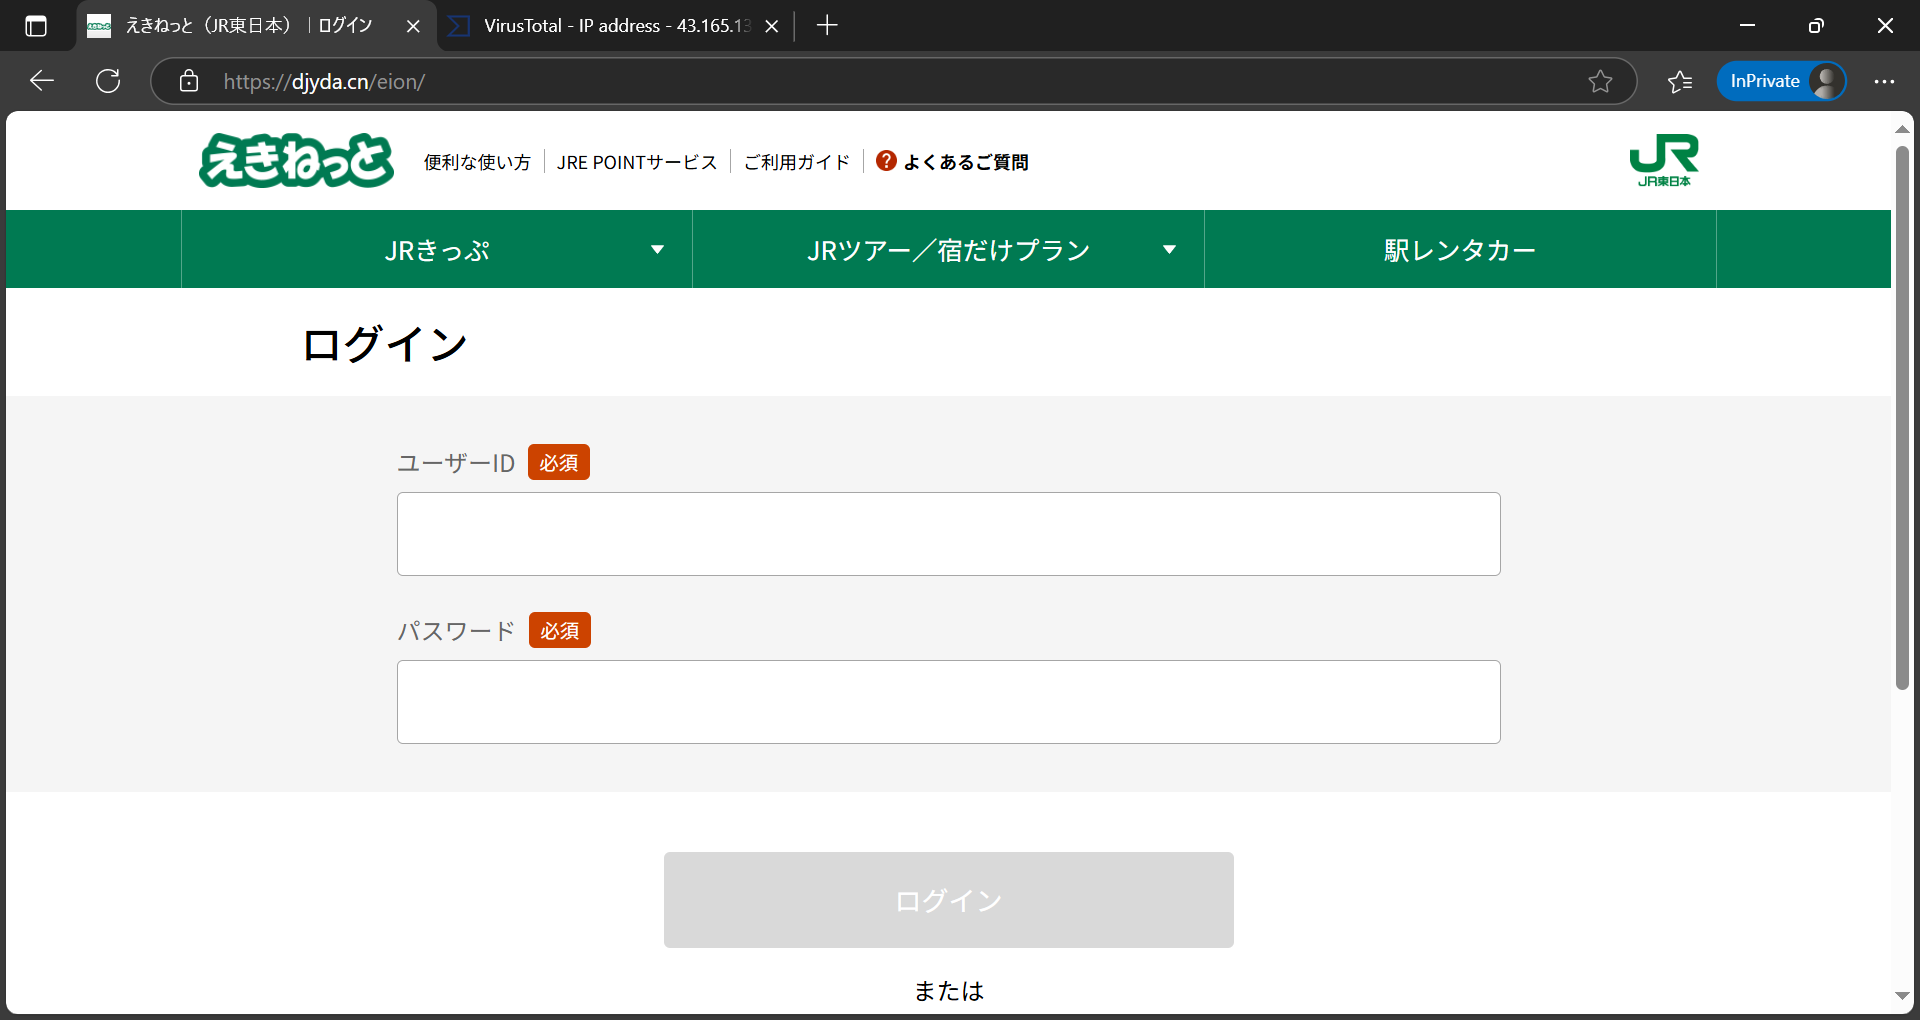Open the JRE POINTサービス link

[x=637, y=162]
